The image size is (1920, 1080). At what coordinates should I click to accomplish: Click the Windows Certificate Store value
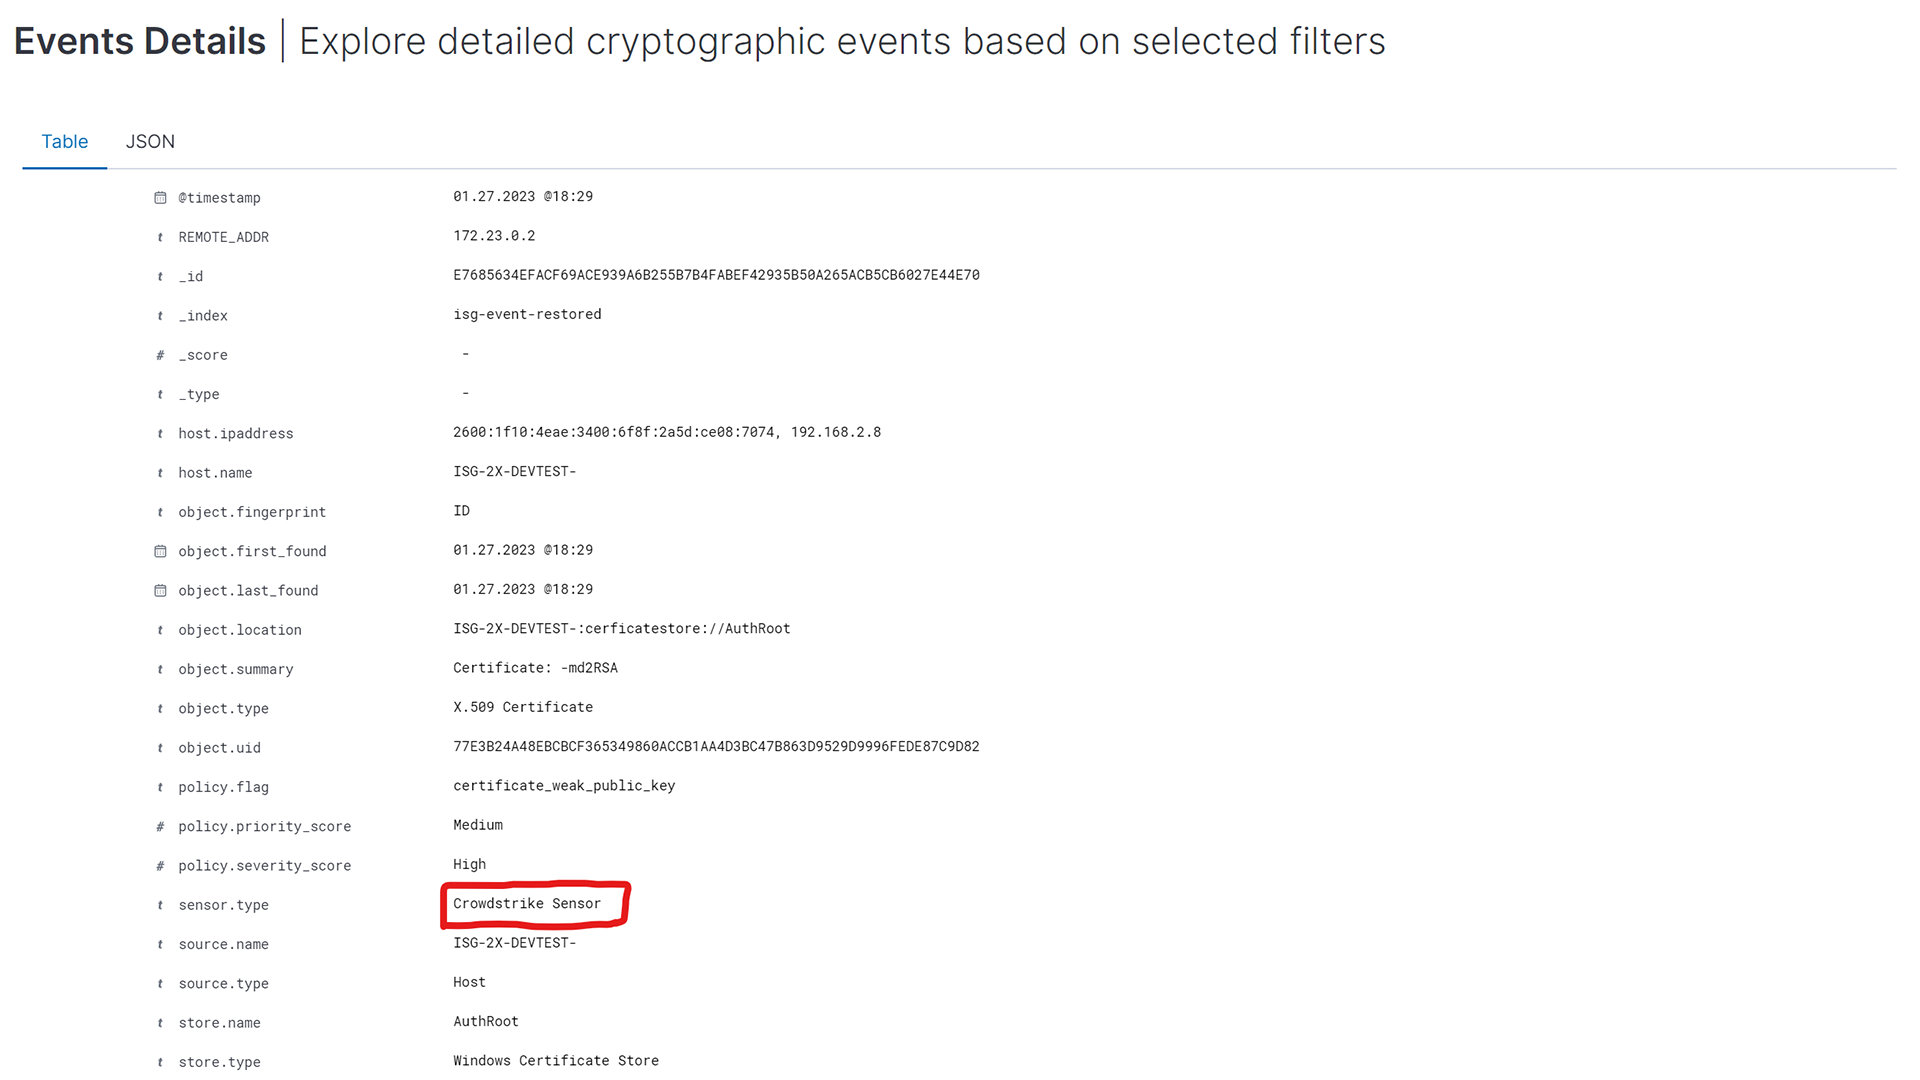[556, 1061]
